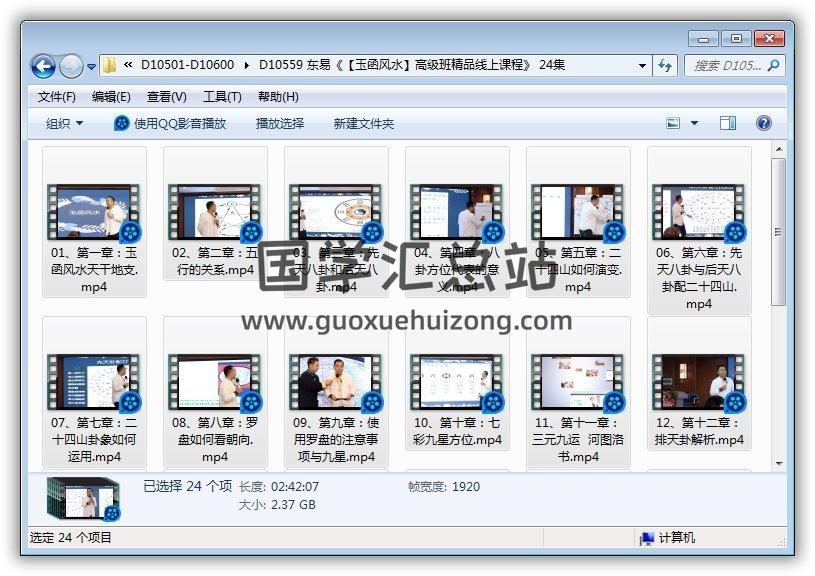Open view options dropdown arrow
This screenshot has height=576, width=815.
pos(695,123)
